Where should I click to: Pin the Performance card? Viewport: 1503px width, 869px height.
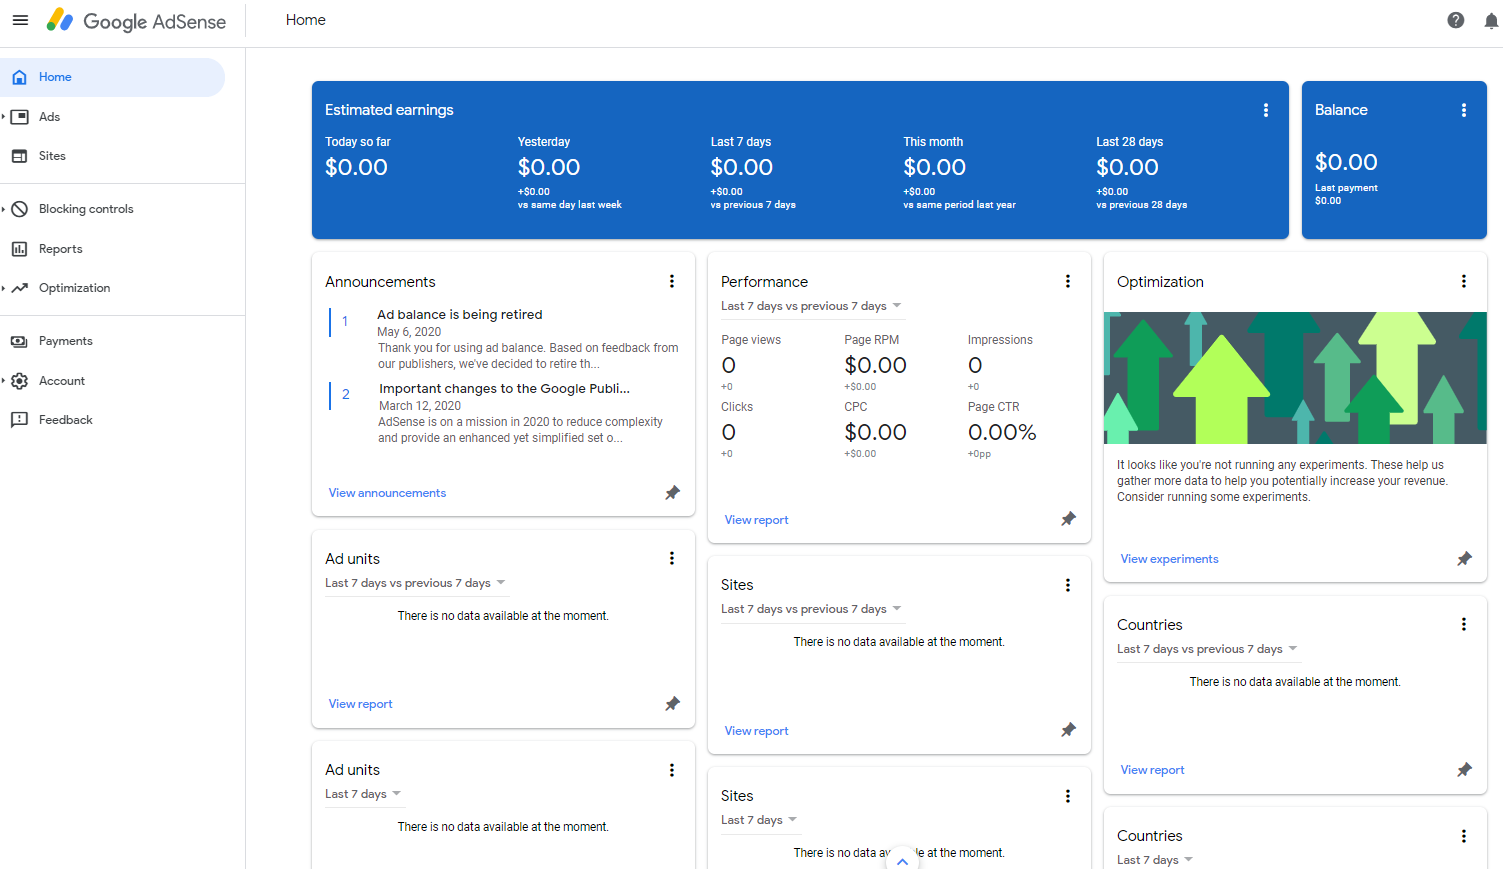(1068, 519)
